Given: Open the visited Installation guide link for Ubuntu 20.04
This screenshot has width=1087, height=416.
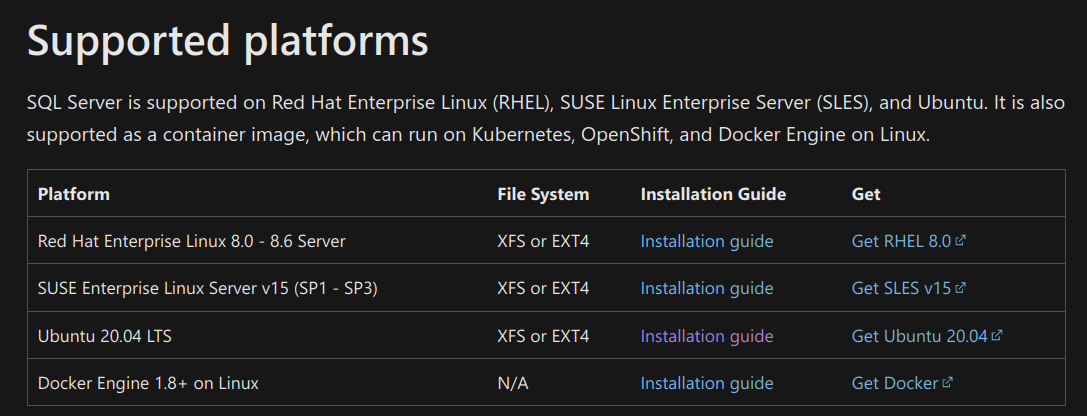Looking at the screenshot, I should pyautogui.click(x=706, y=336).
